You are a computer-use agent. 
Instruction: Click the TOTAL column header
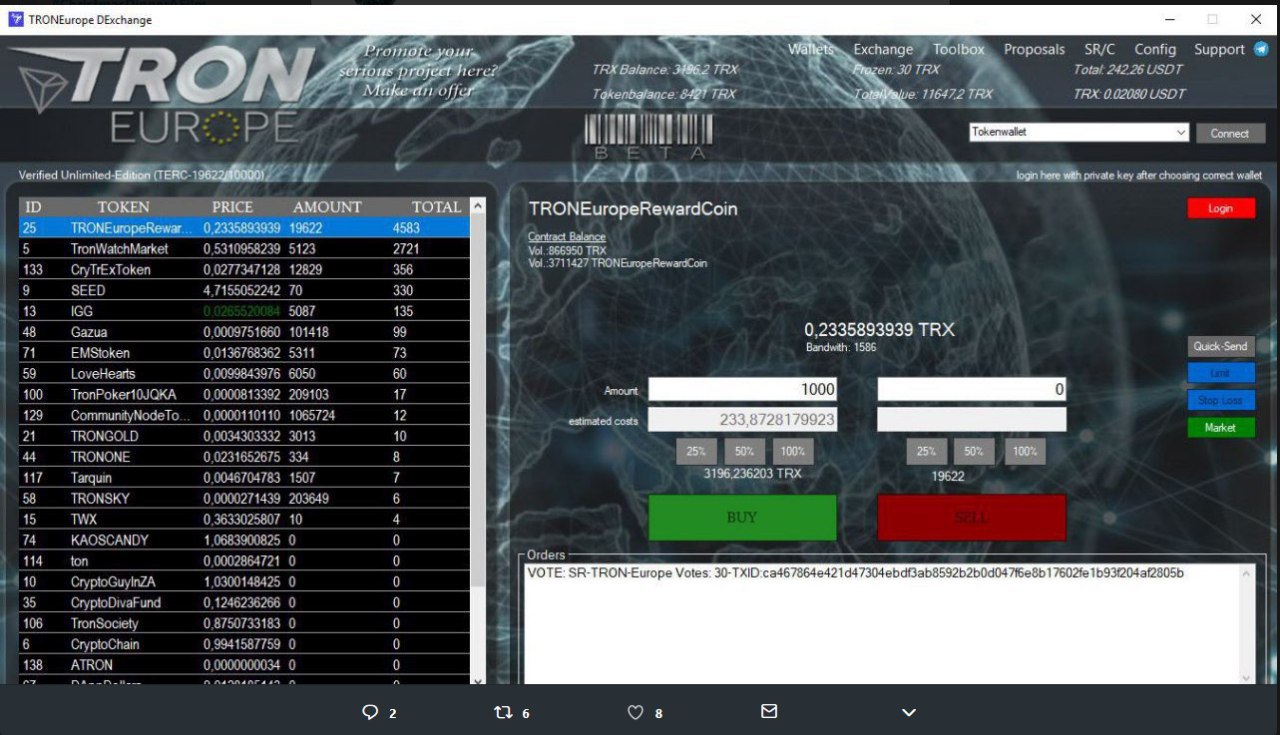[x=436, y=207]
